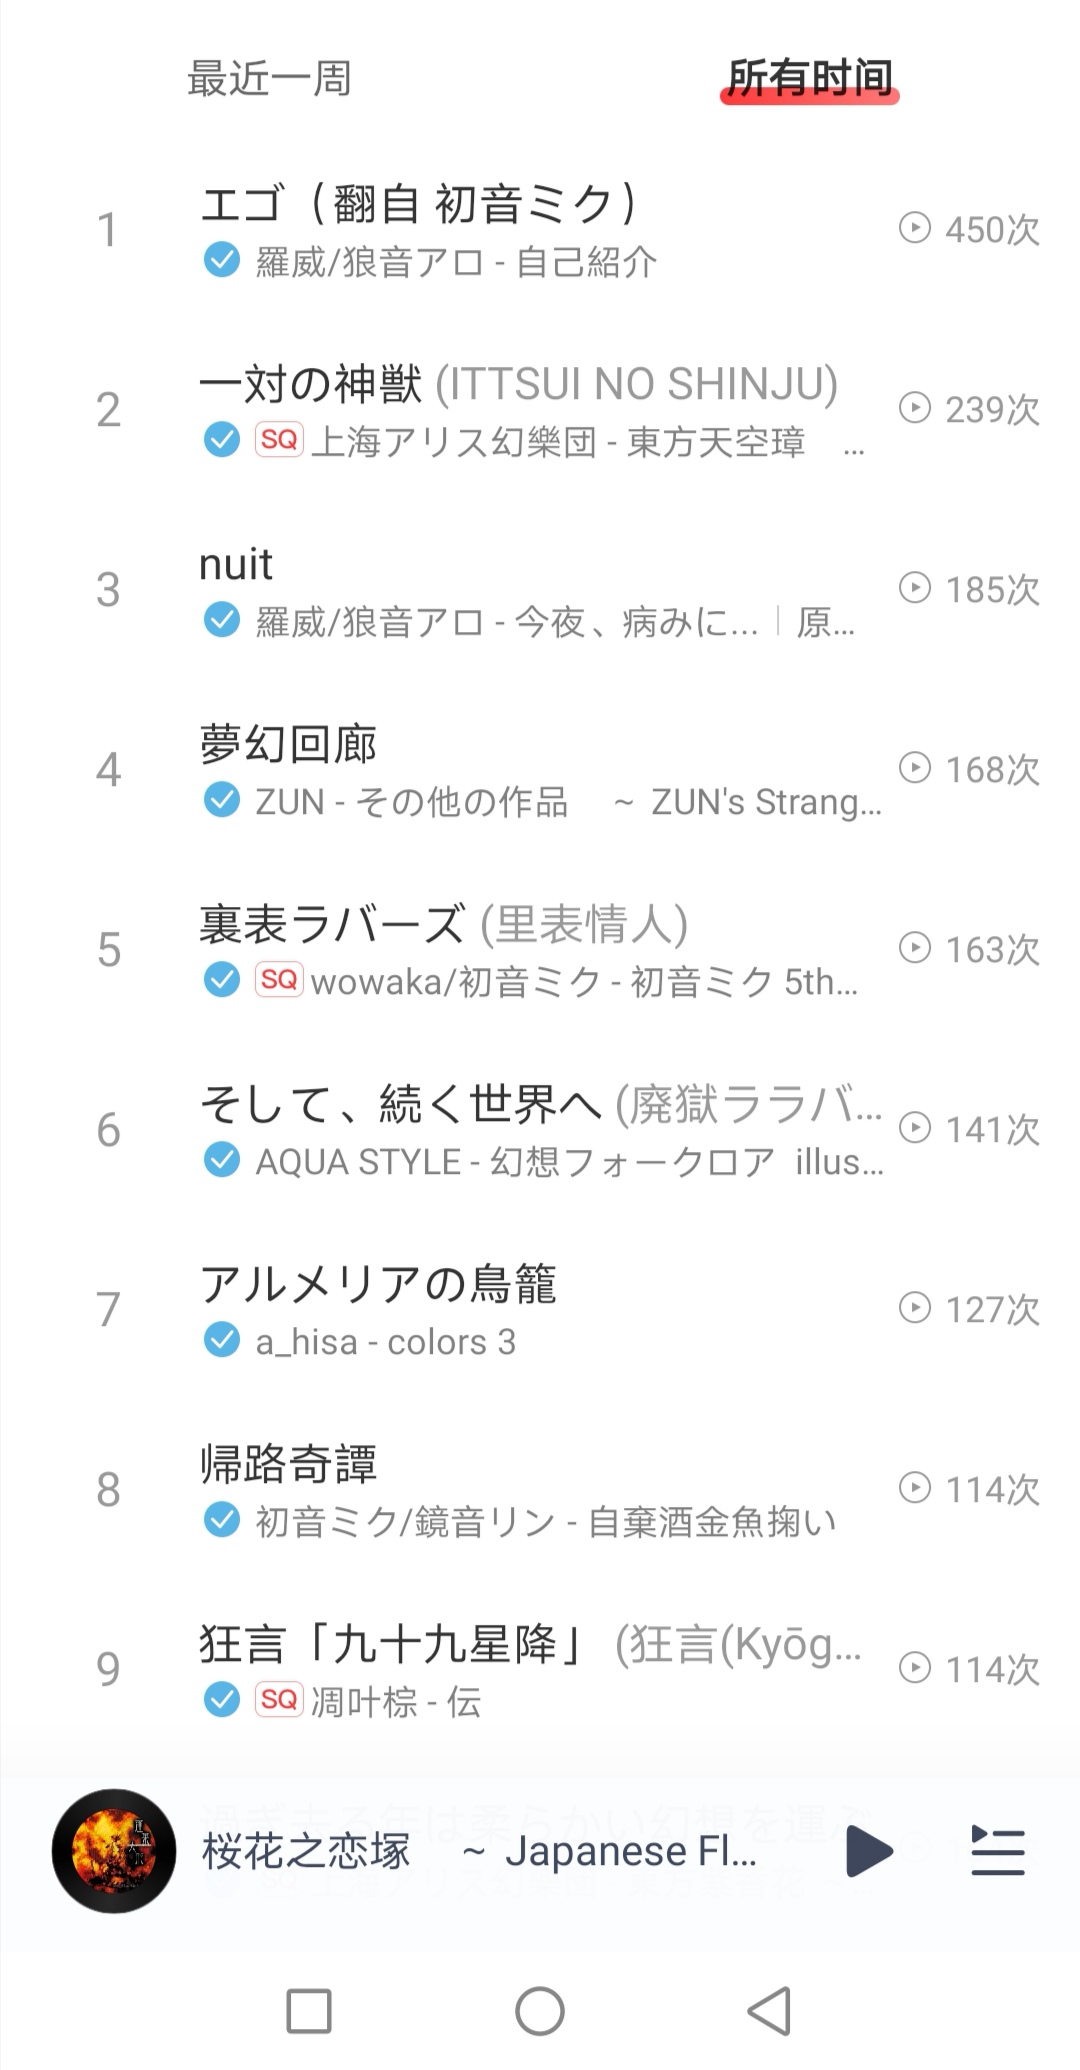The width and height of the screenshot is (1080, 2070).
Task: Select the 所有时间 tab
Action: click(809, 79)
